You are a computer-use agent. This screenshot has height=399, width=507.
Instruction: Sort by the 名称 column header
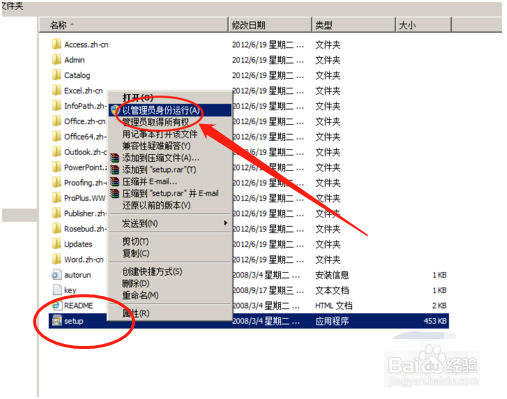coord(134,25)
